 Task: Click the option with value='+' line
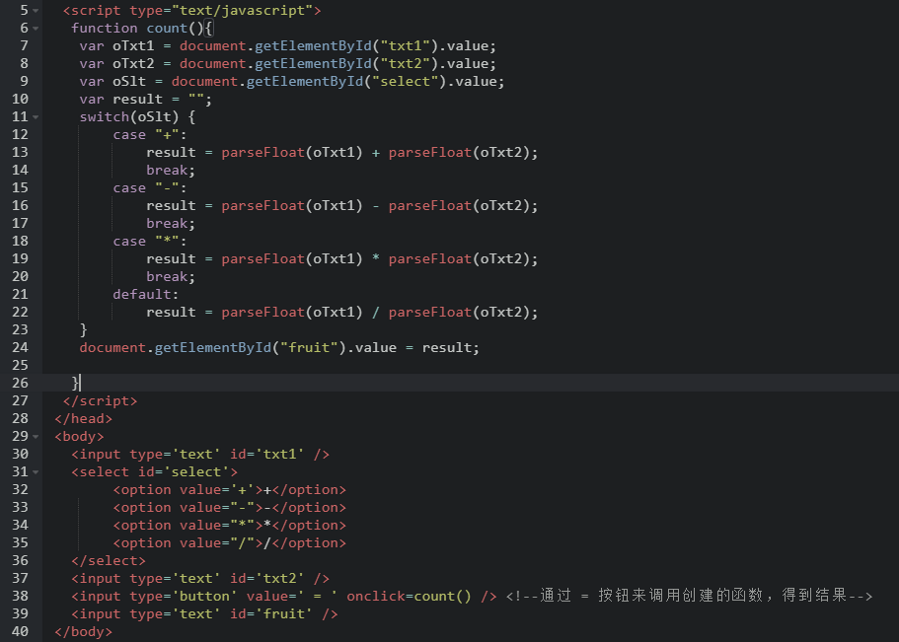[229, 490]
